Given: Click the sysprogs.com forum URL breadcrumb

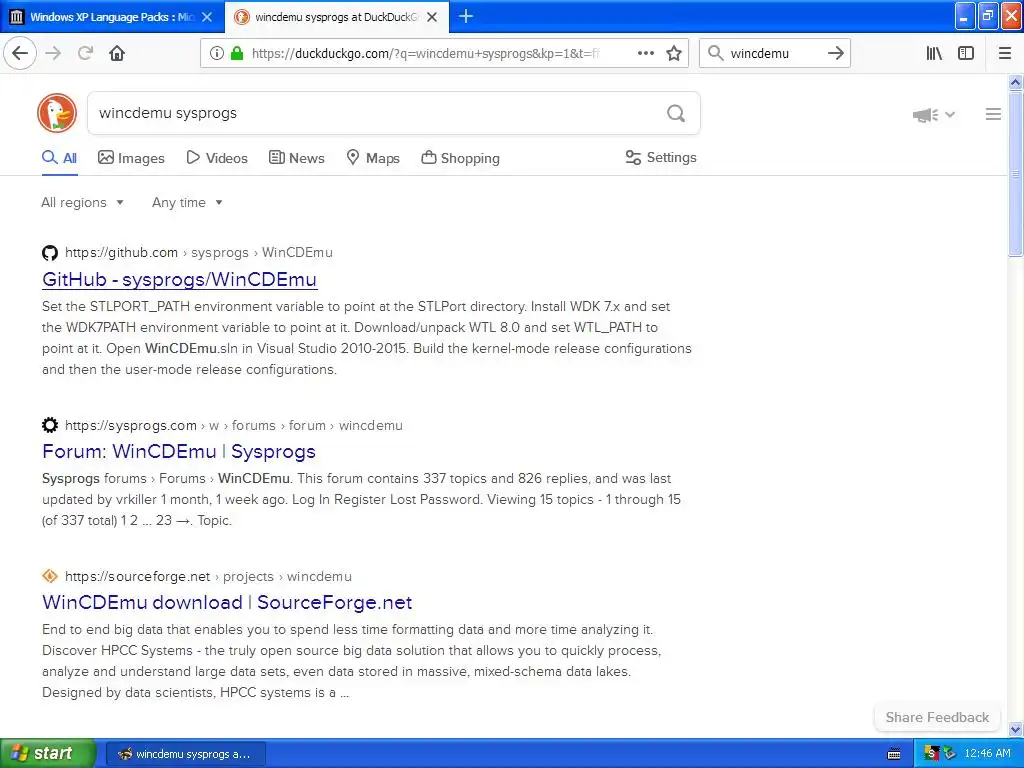Looking at the screenshot, I should 234,426.
